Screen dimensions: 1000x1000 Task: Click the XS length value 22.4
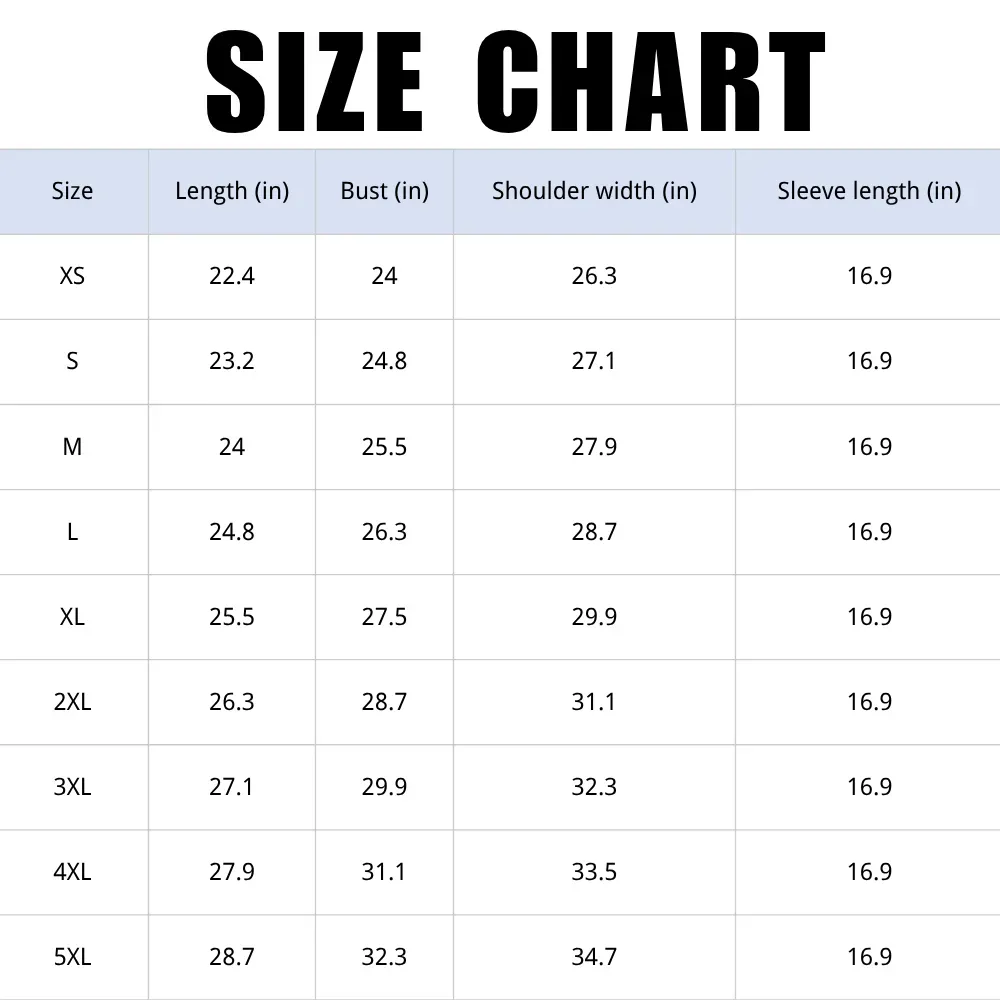pos(232,276)
